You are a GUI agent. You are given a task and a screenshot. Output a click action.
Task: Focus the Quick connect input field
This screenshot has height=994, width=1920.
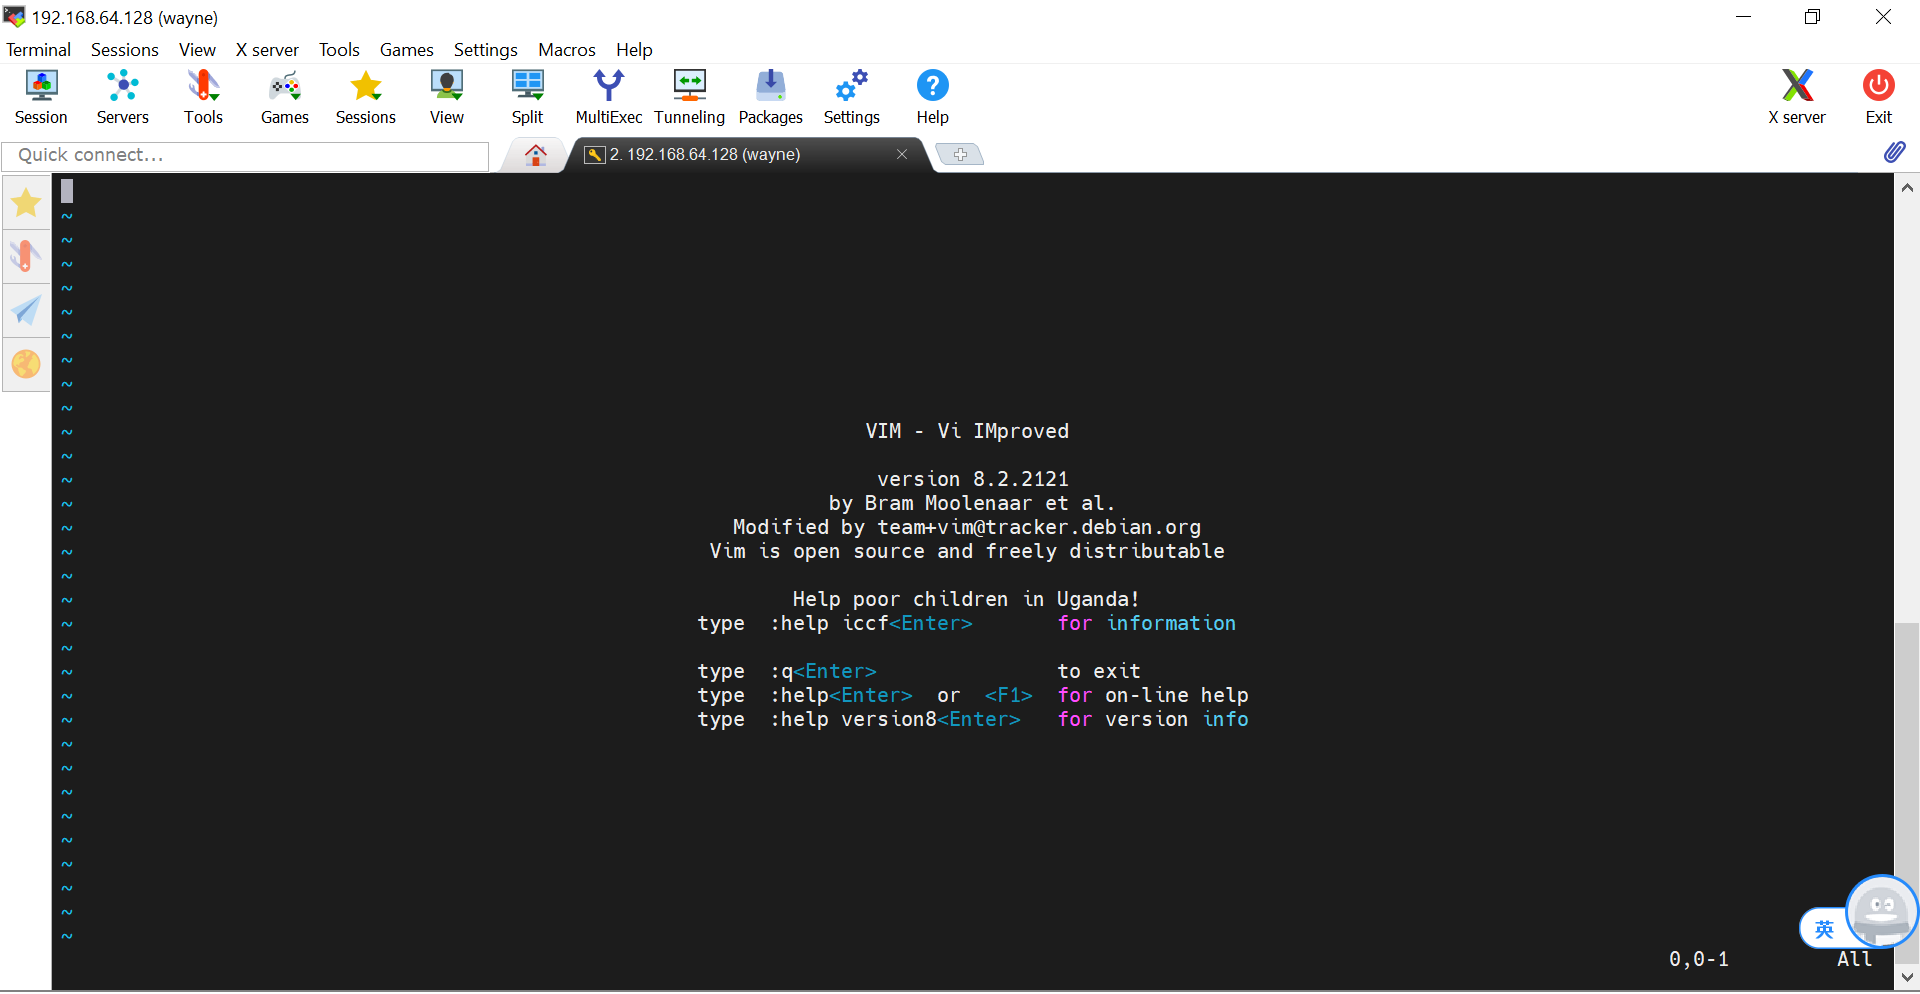[x=245, y=155]
